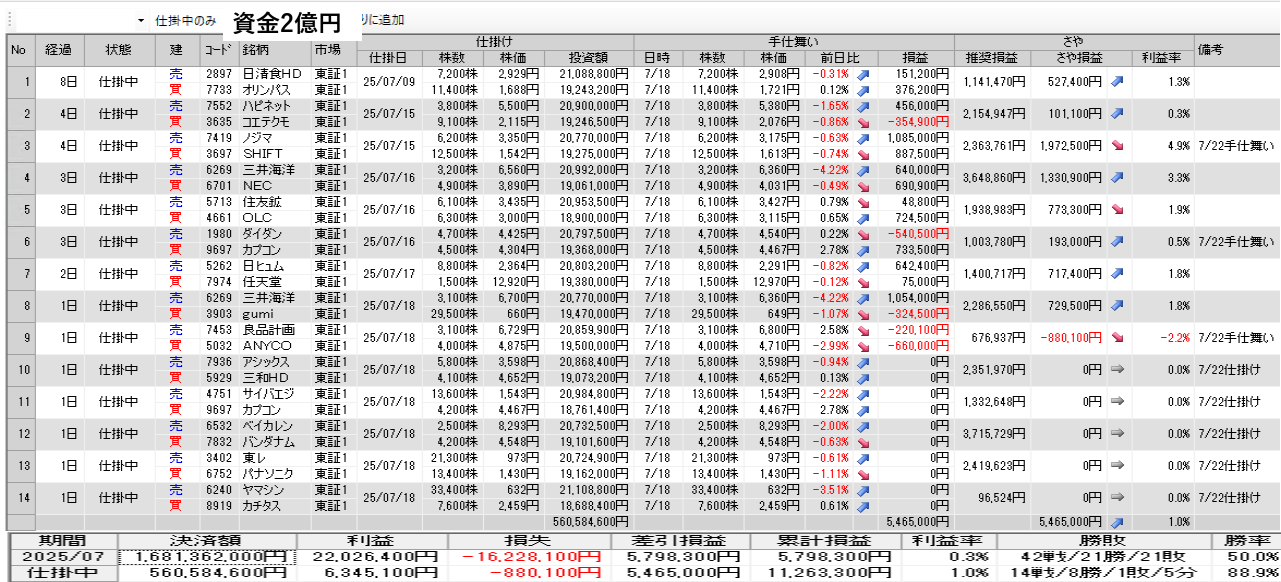This screenshot has height=582, width=1281.
Task: Click the 売 link for ノジマ
Action: [176, 138]
